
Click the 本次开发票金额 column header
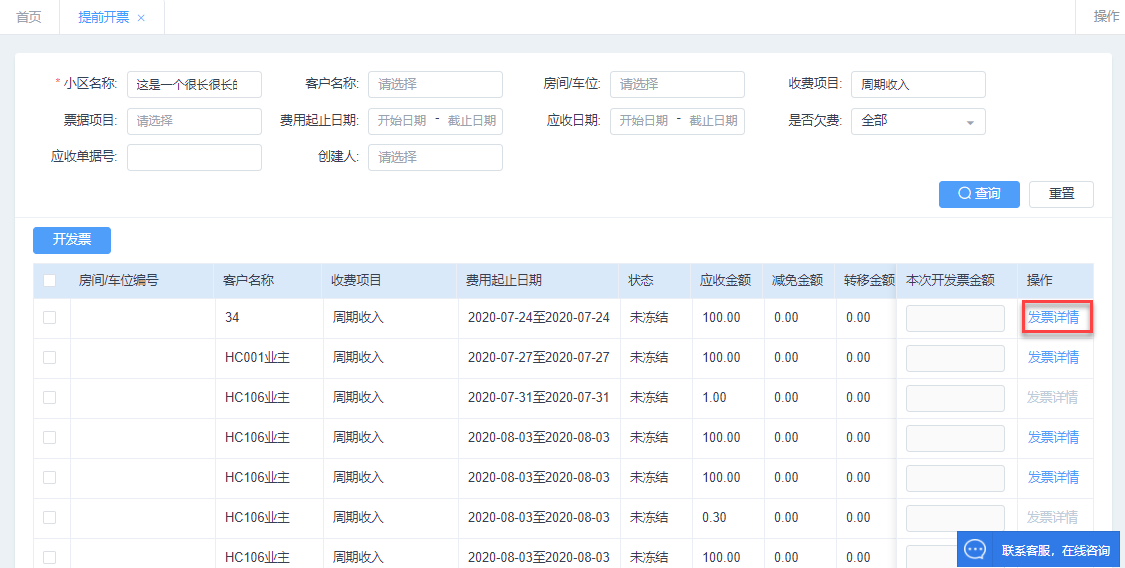[951, 280]
